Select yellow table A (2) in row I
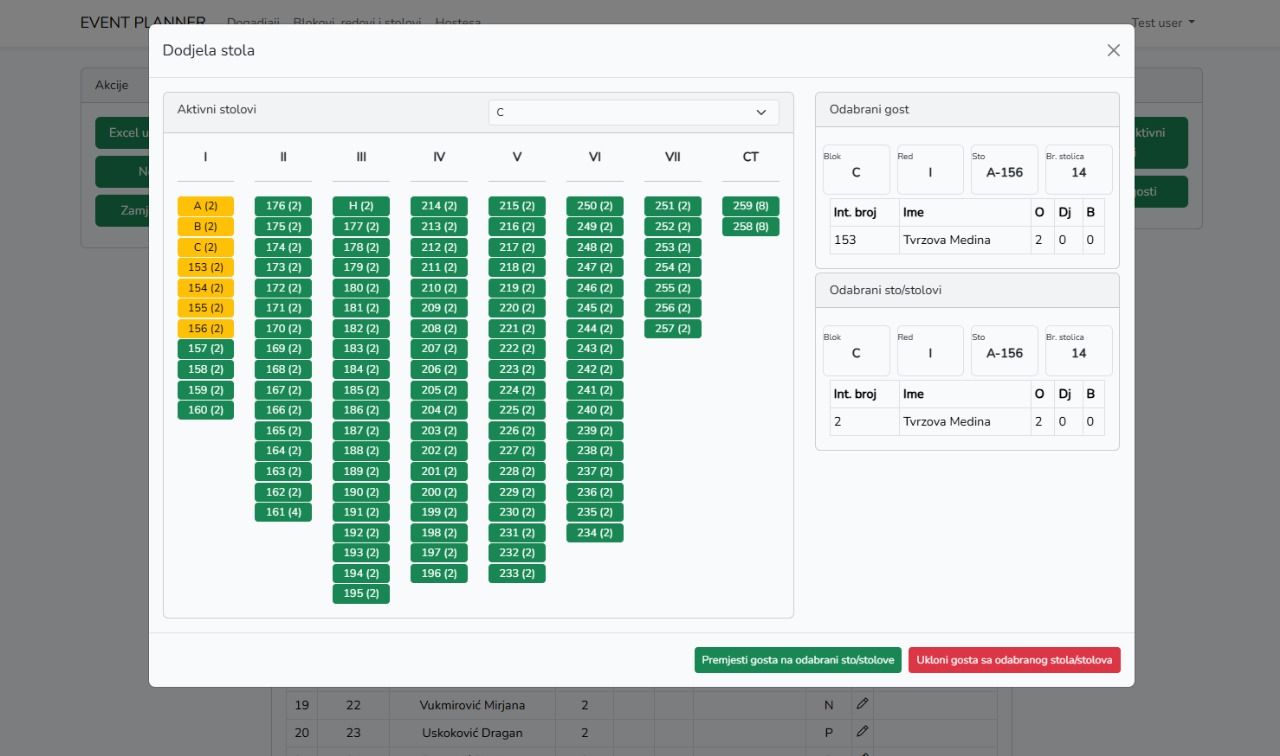The height and width of the screenshot is (756, 1280). 205,206
